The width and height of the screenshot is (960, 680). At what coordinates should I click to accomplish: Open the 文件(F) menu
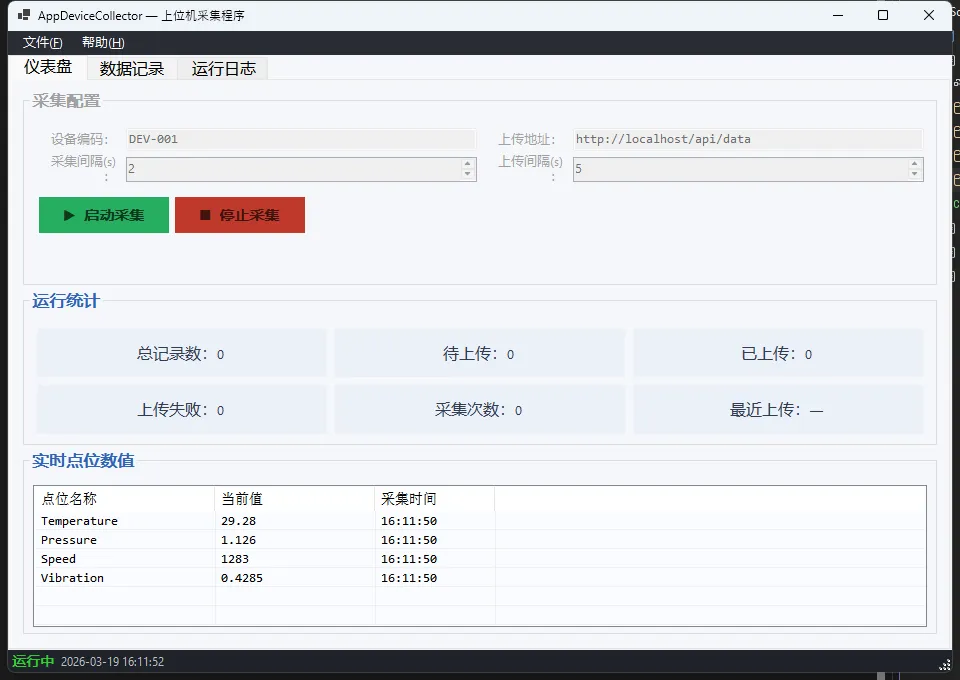(x=42, y=43)
